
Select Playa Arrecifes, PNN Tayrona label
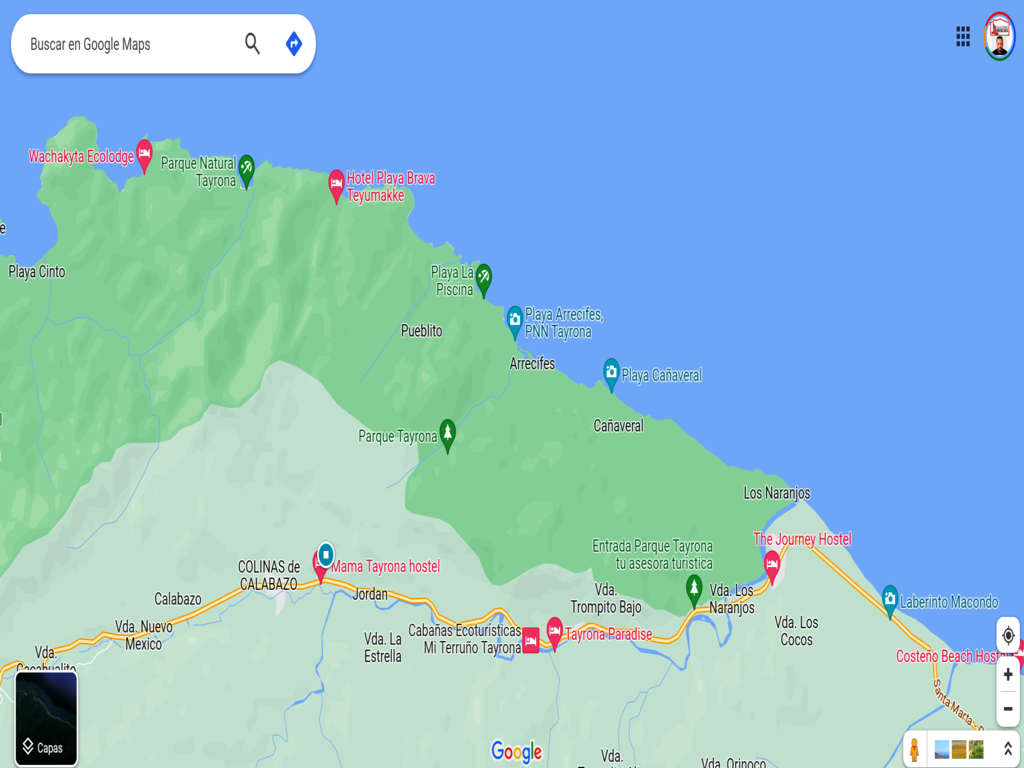563,323
